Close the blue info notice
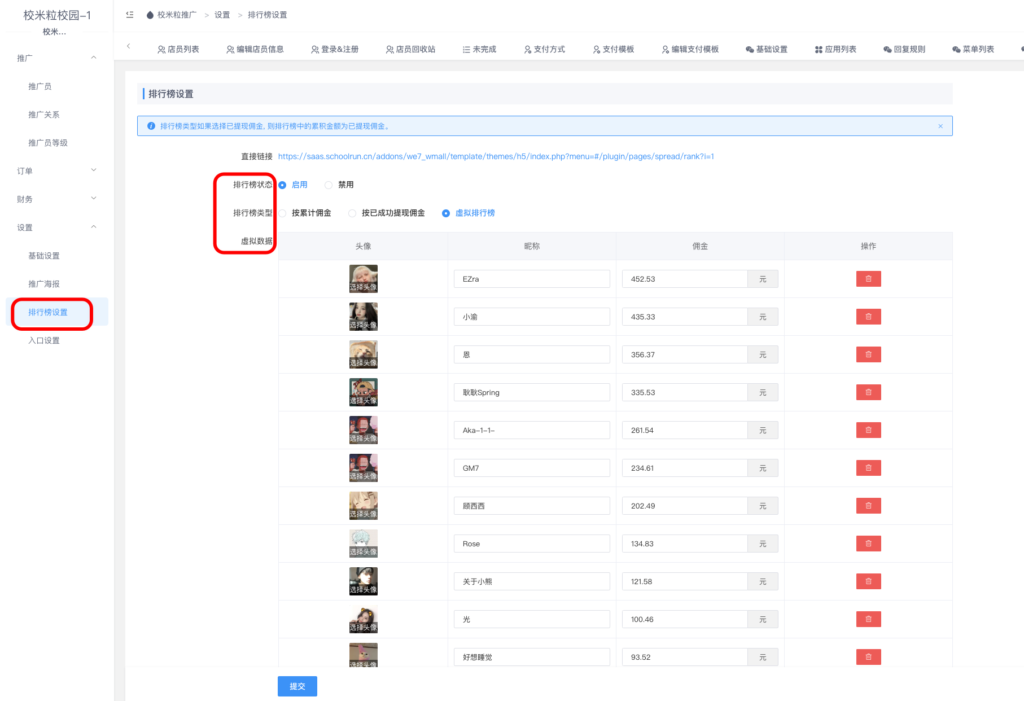 [x=940, y=126]
